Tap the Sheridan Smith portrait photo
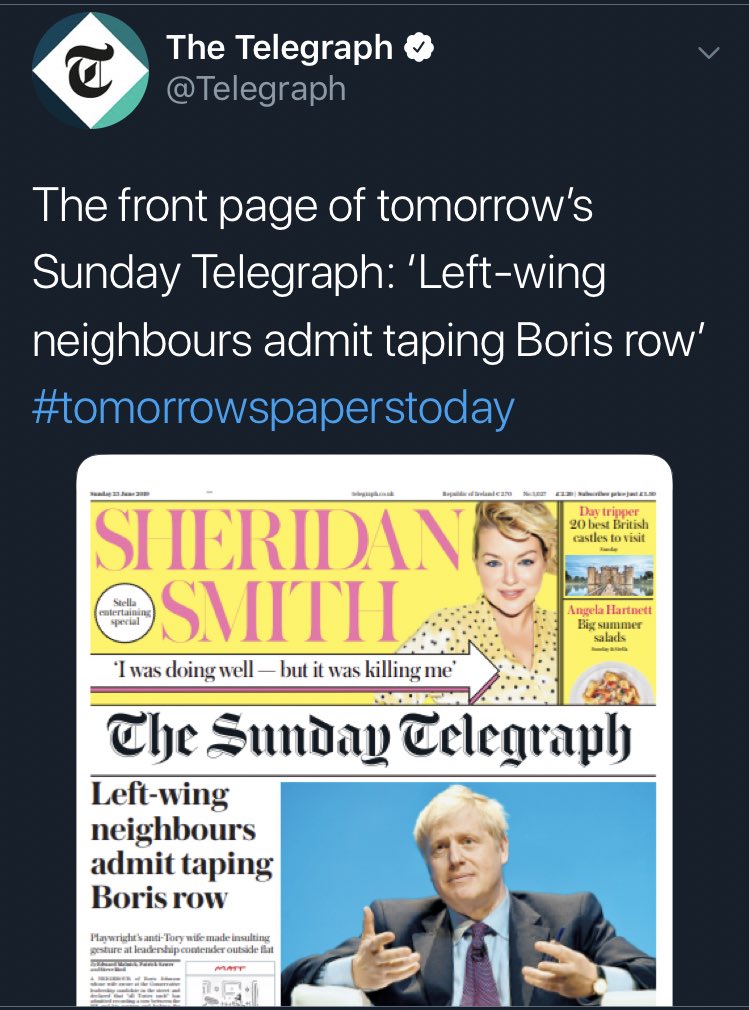Viewport: 749px width, 1010px height. coord(509,603)
